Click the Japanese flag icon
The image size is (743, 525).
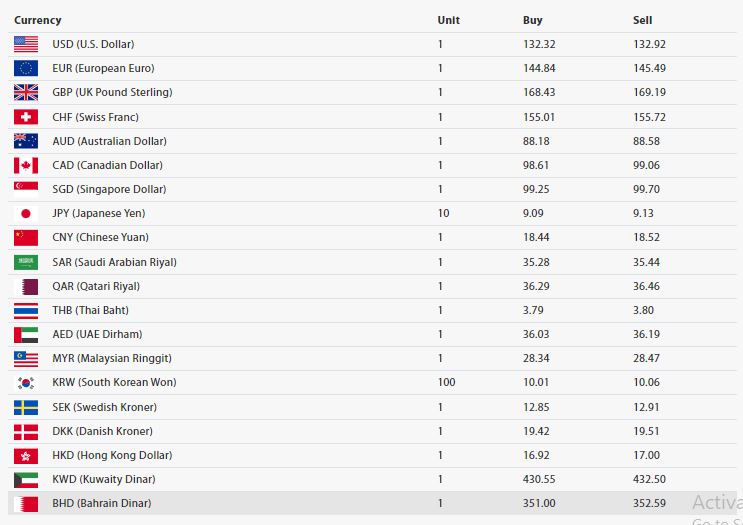[x=26, y=213]
